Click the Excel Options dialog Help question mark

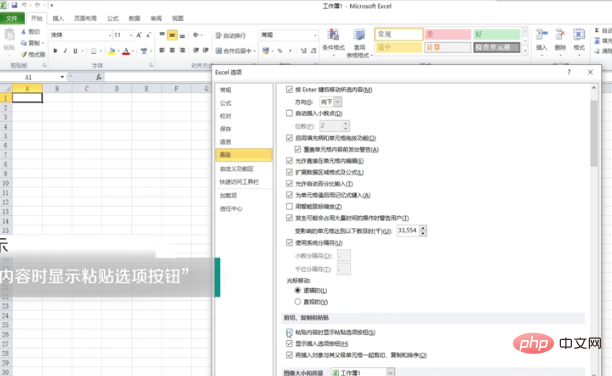569,72
